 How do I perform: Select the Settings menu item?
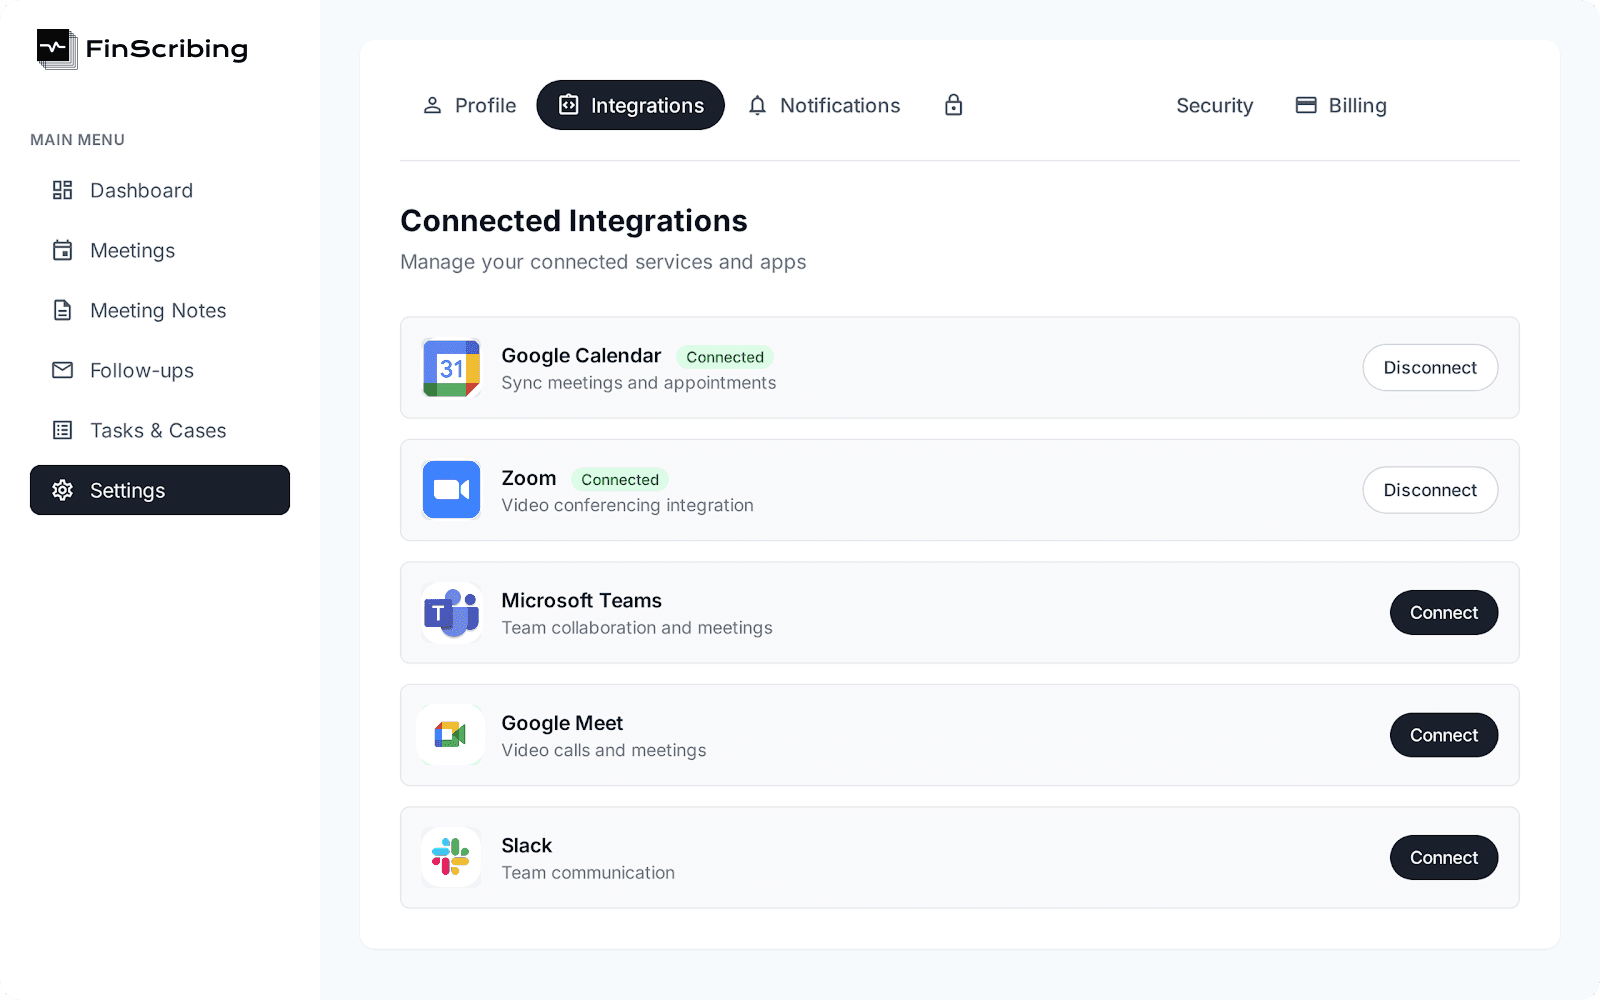point(160,490)
